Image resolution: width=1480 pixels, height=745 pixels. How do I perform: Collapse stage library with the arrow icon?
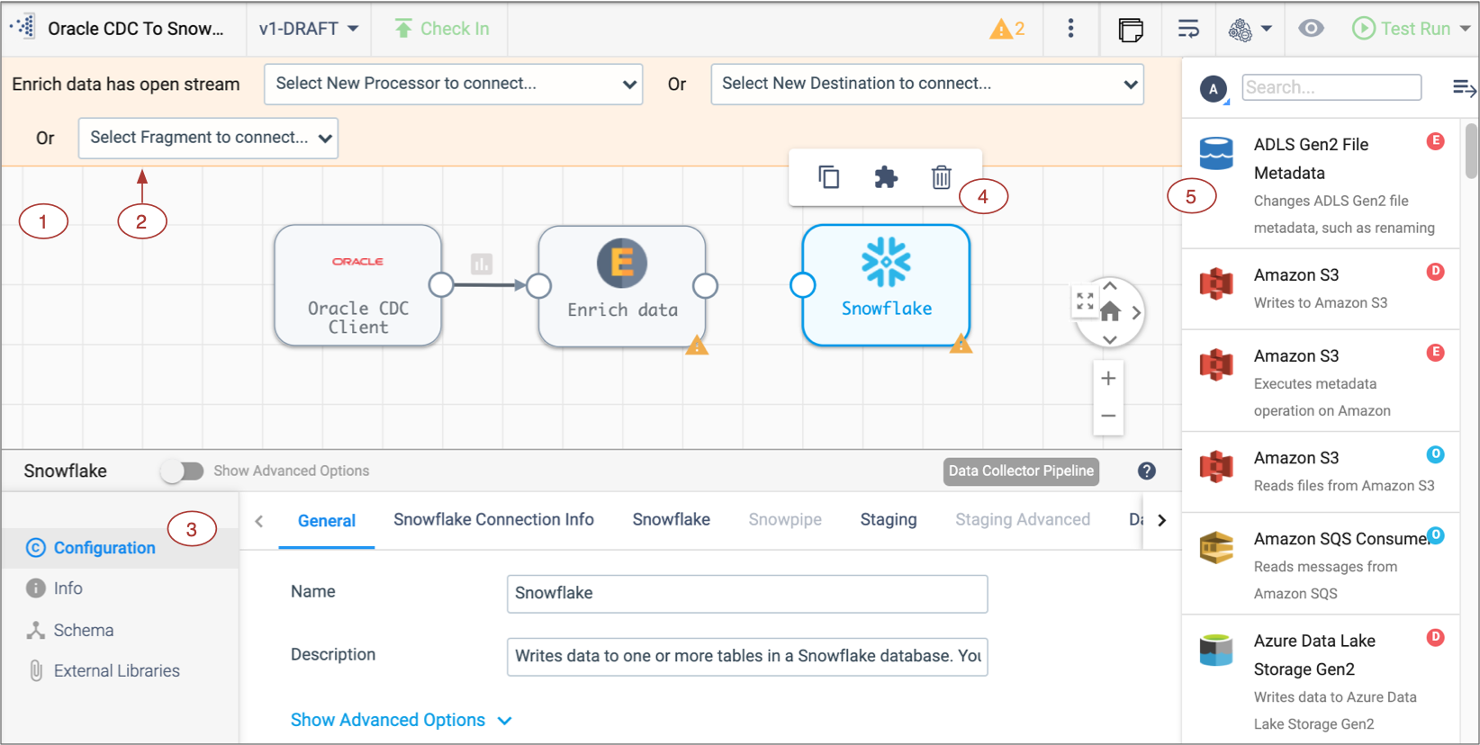(1464, 89)
